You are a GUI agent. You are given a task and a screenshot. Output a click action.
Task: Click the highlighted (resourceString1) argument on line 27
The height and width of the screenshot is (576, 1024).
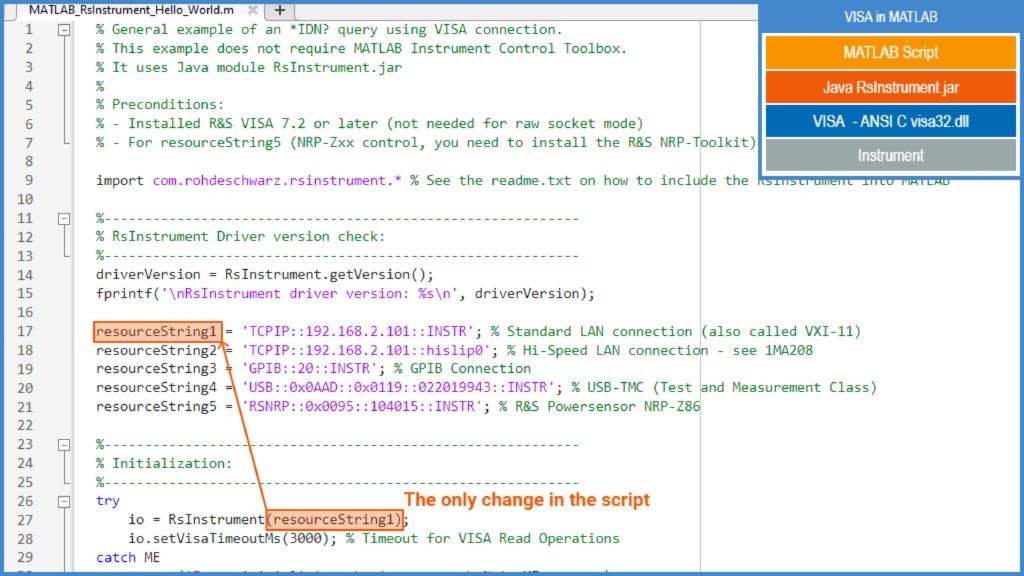335,519
